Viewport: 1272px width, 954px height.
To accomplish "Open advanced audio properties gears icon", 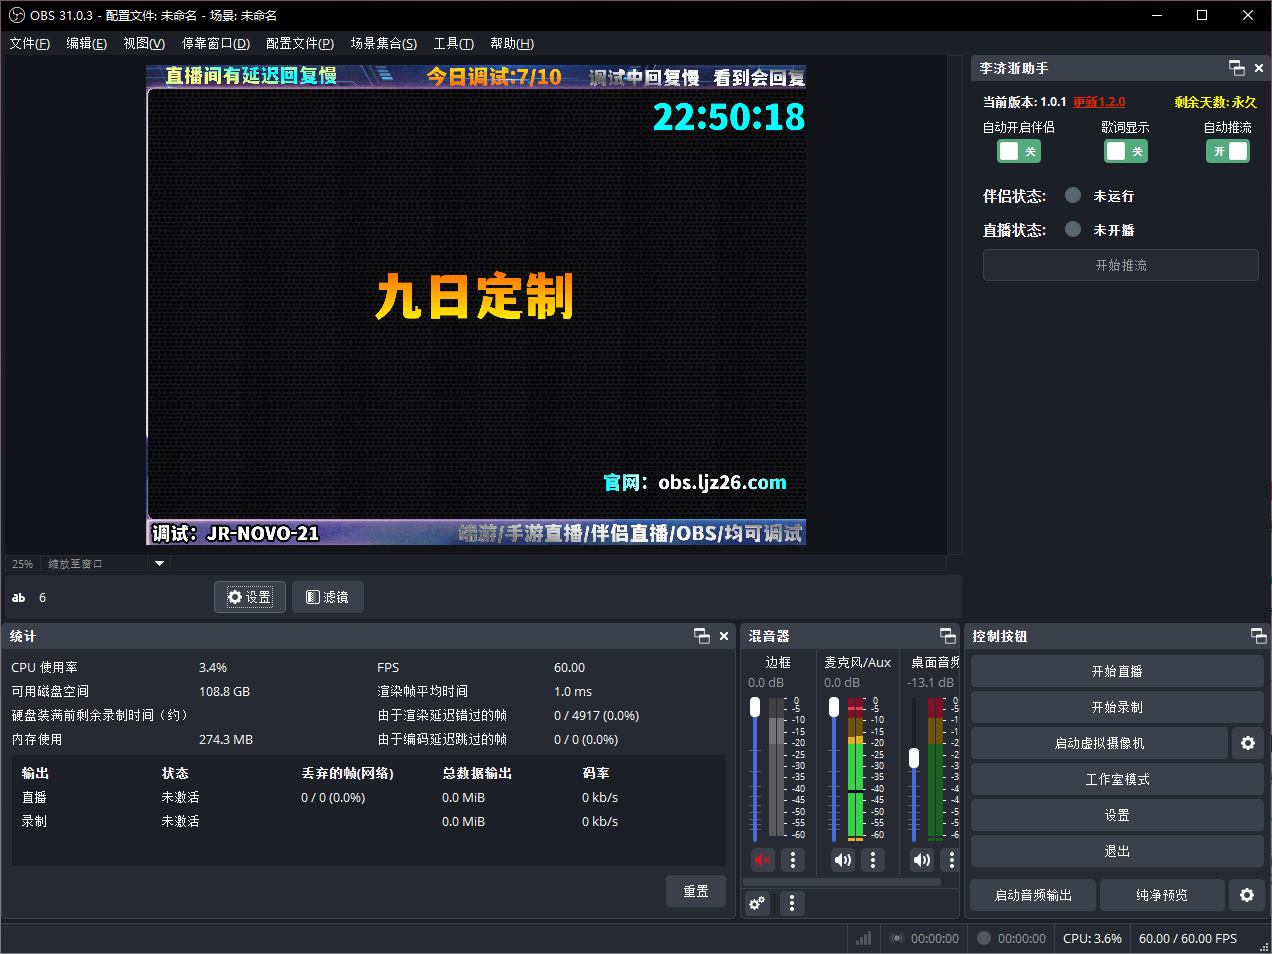I will point(757,903).
